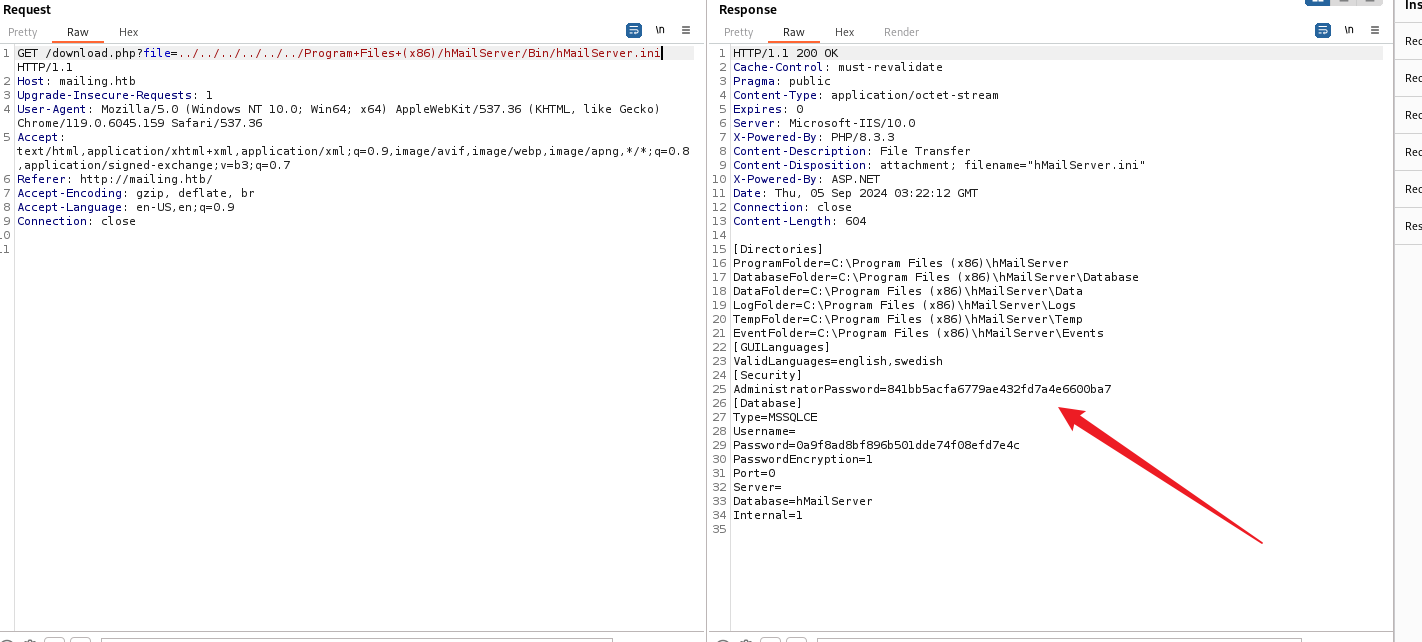1422x642 pixels.
Task: Select the Raw tab in Request pane
Action: pos(78,32)
